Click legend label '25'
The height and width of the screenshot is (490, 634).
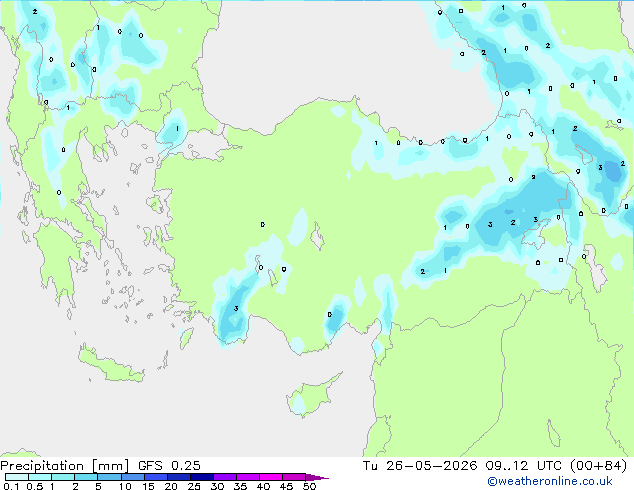pos(194,486)
